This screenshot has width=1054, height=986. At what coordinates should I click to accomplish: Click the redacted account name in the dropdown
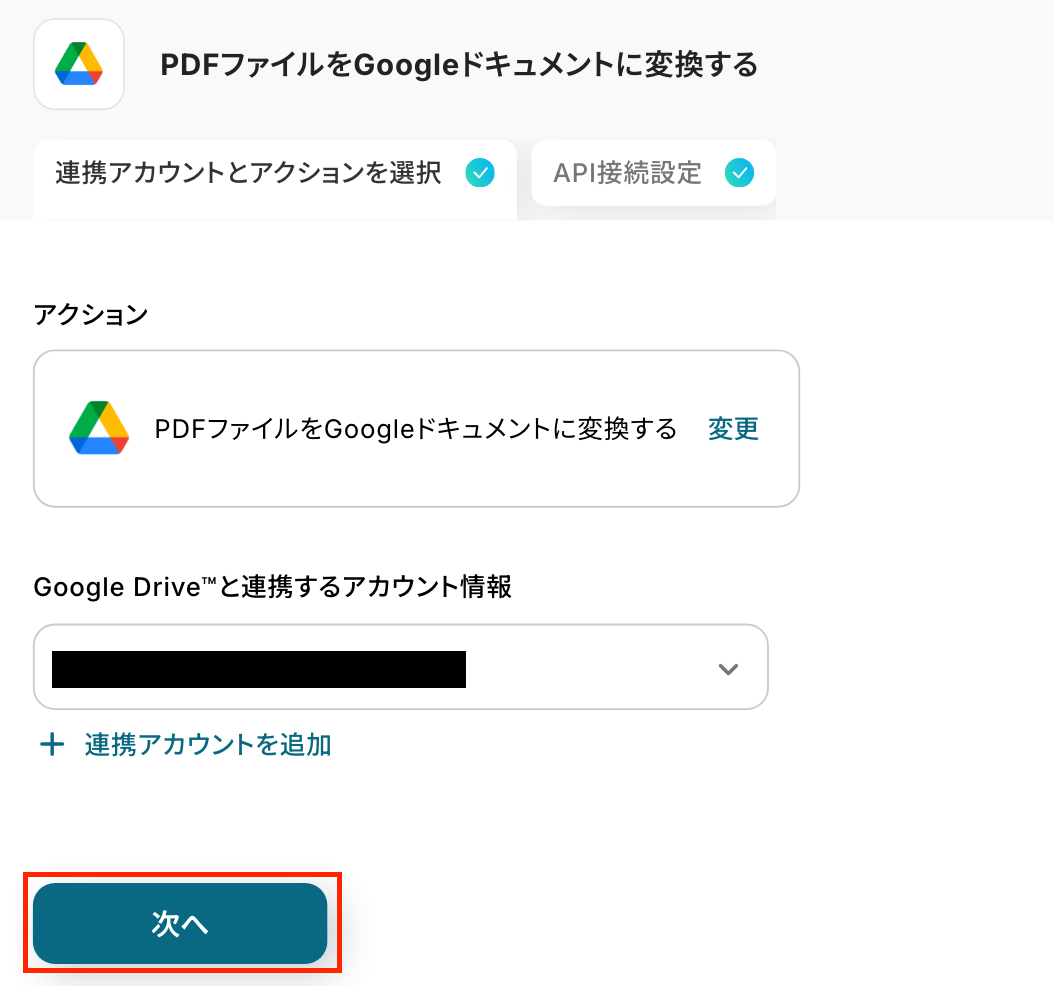pyautogui.click(x=259, y=669)
